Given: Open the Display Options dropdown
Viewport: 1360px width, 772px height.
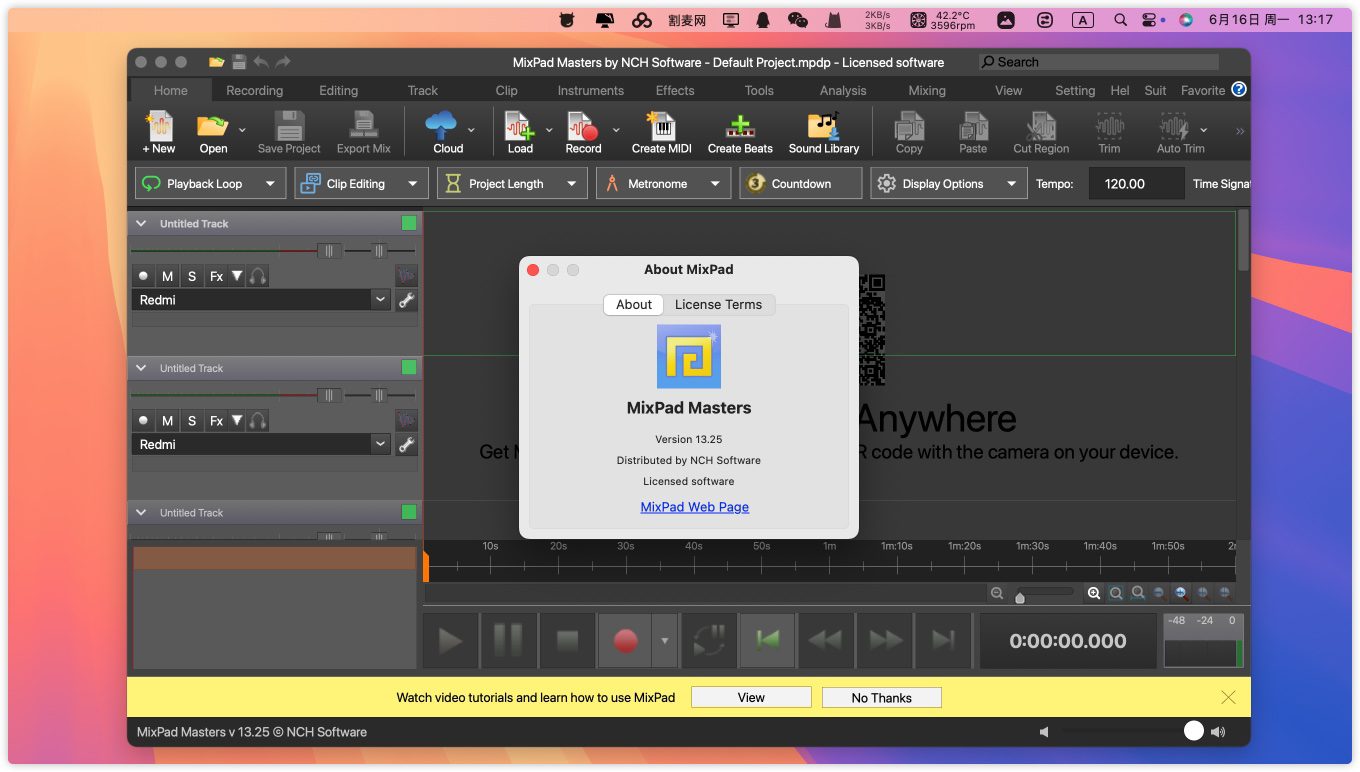Looking at the screenshot, I should point(1011,184).
